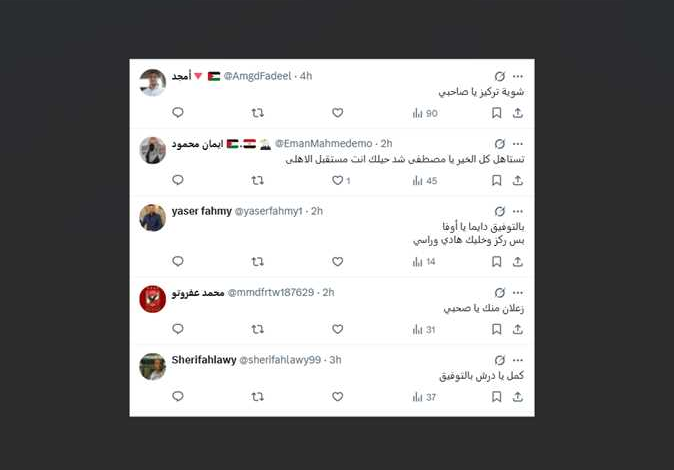
Task: Bookmark the @EmanMahmedemo tweet
Action: [496, 181]
